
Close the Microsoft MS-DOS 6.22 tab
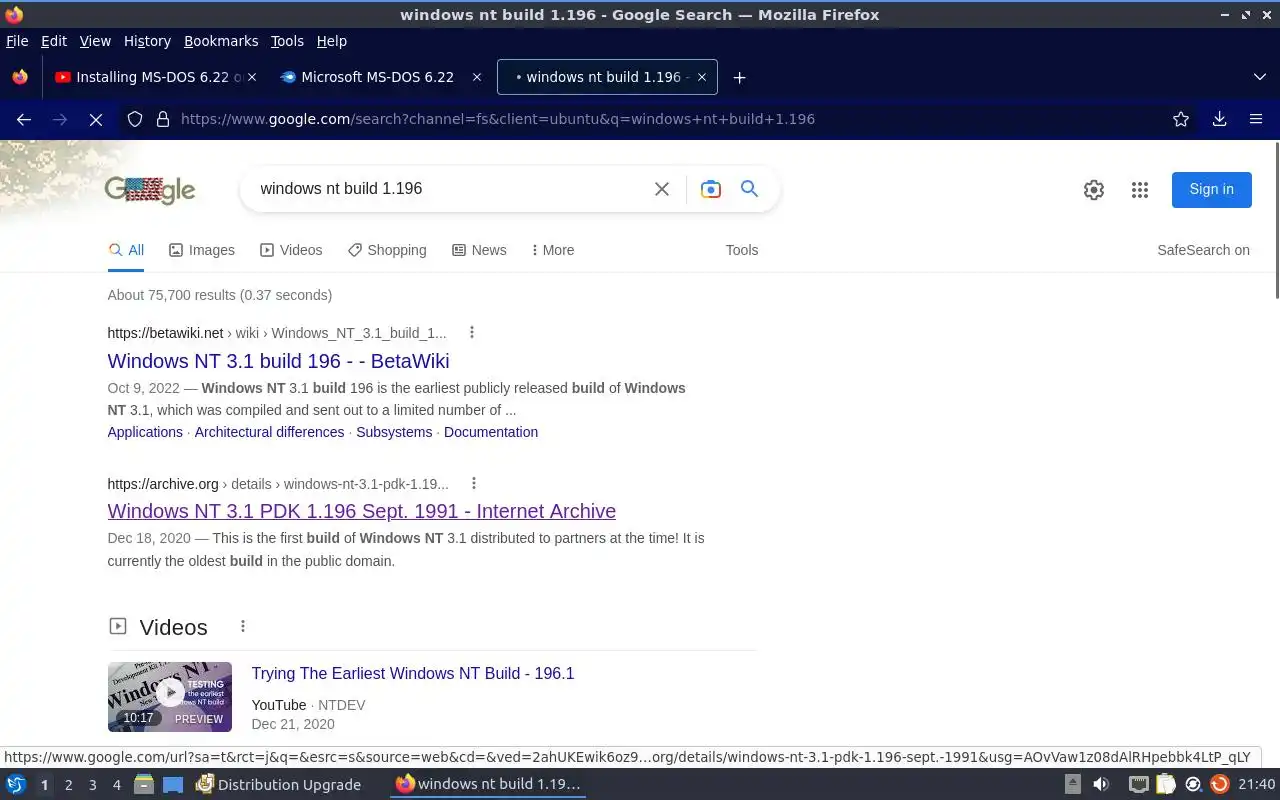[477, 77]
